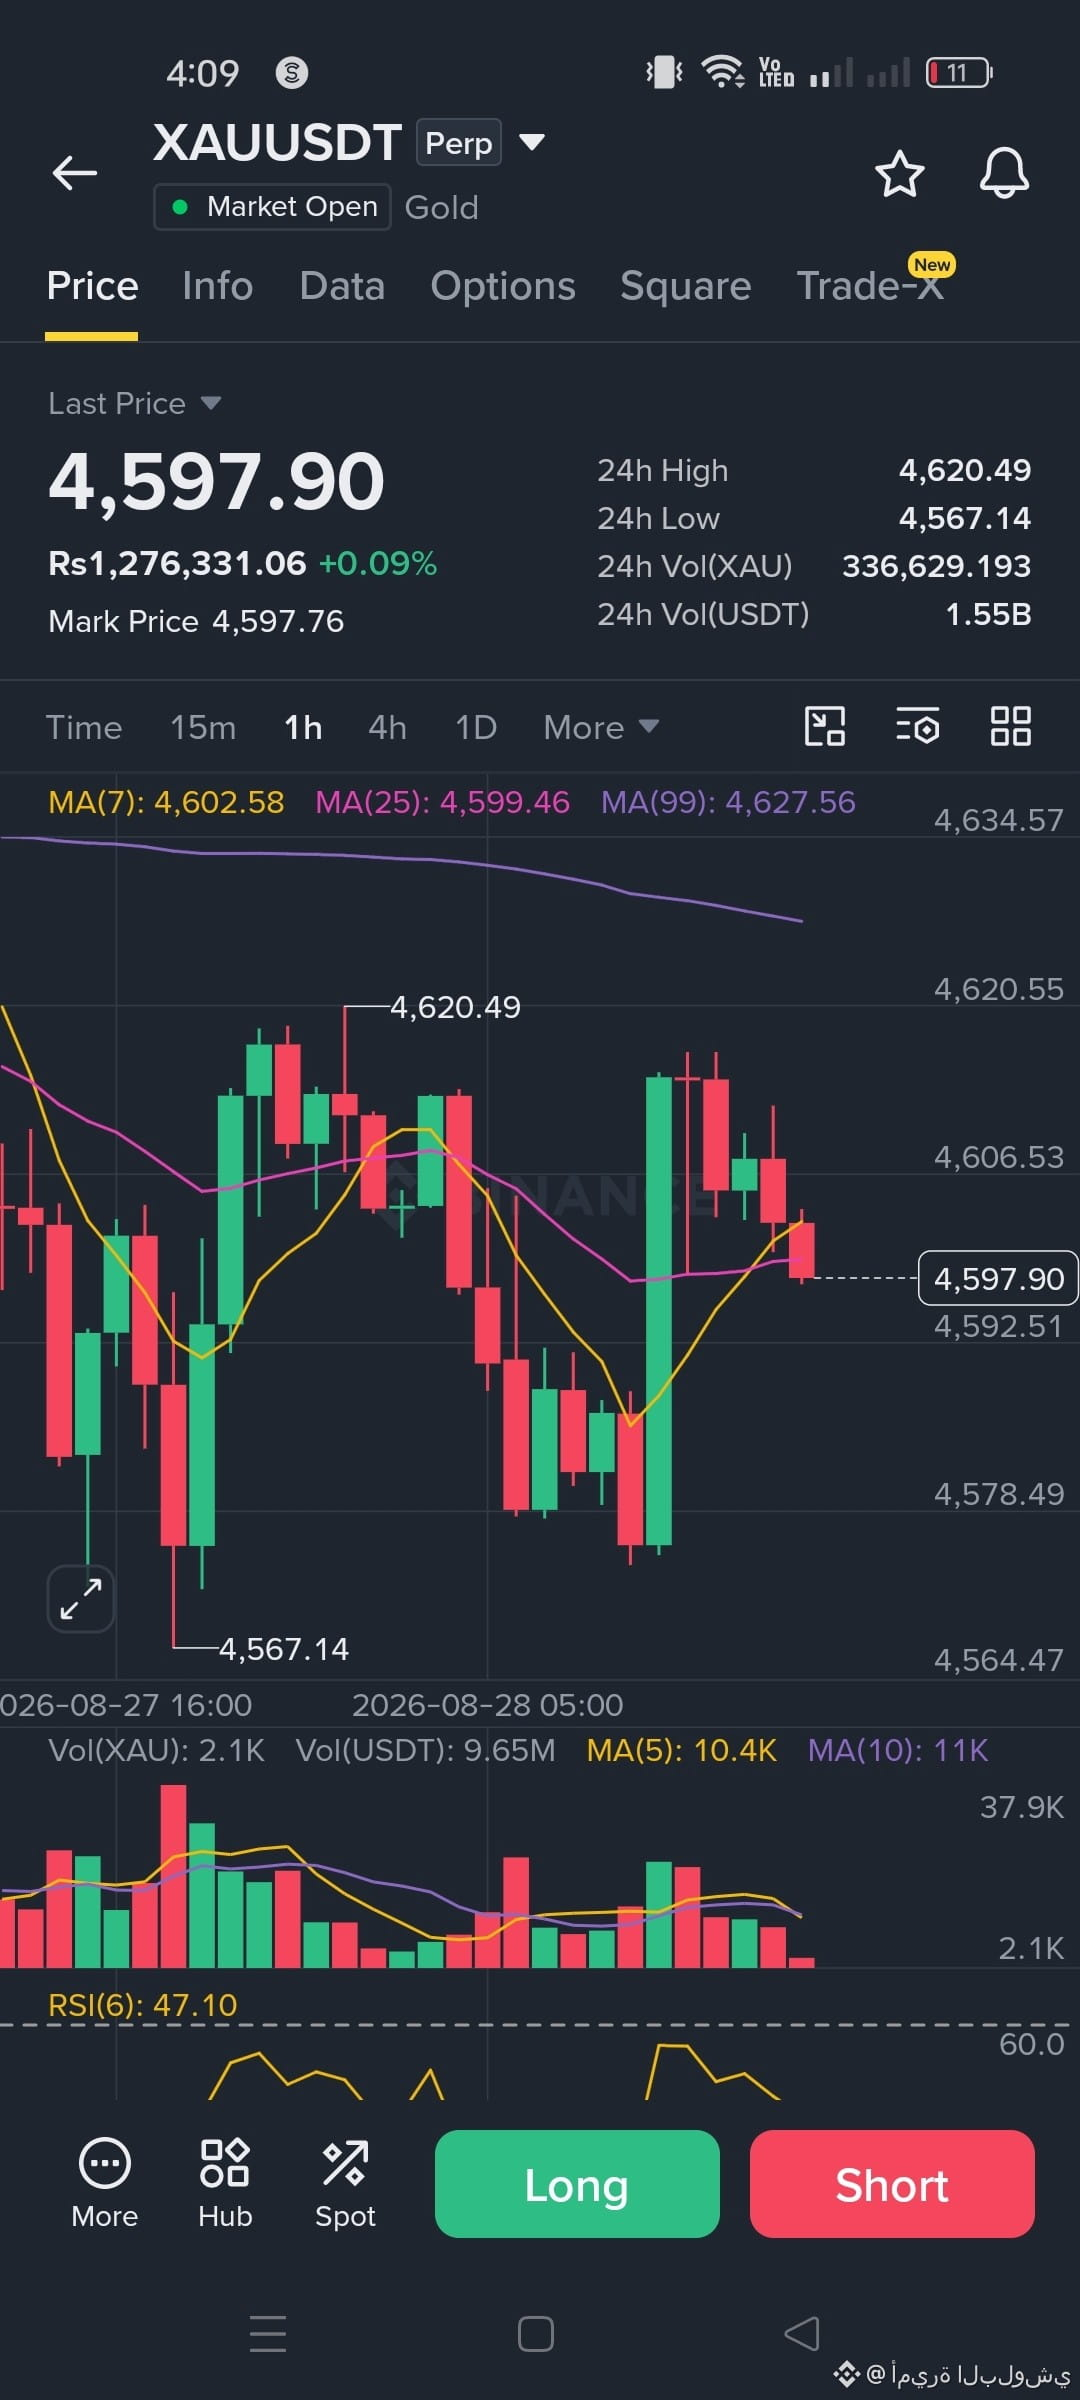Tap the volume MA(10): 11K label
Image resolution: width=1080 pixels, height=2400 pixels.
pos(898,1750)
